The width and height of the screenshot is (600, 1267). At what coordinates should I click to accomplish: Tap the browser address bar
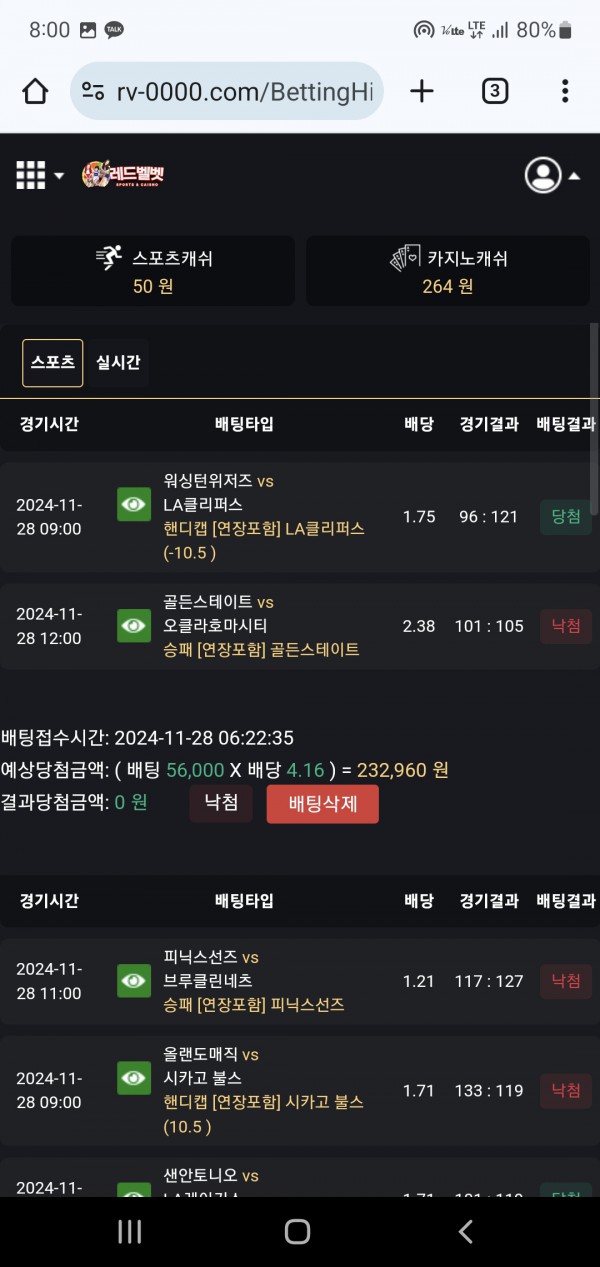tap(243, 92)
